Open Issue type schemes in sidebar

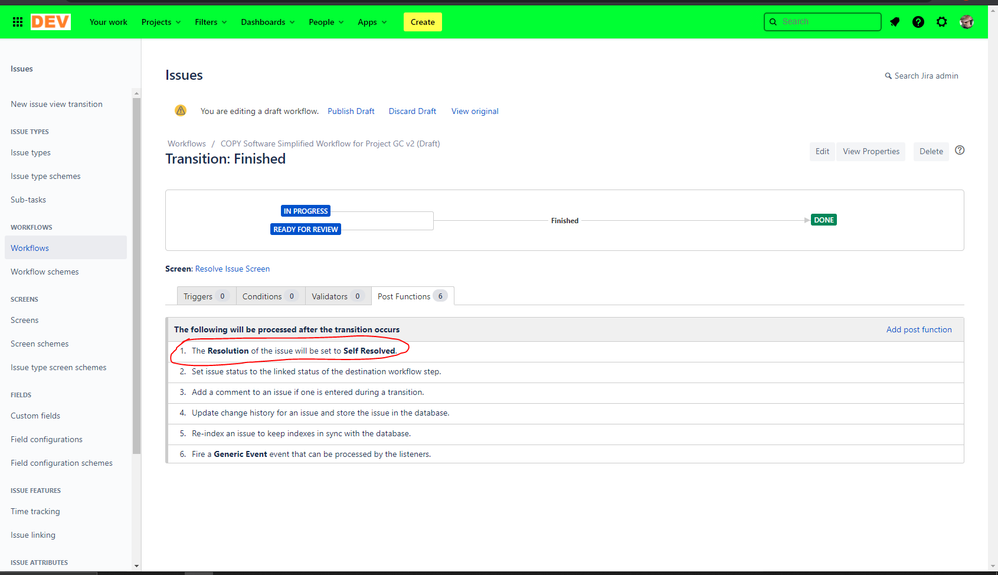[x=45, y=176]
